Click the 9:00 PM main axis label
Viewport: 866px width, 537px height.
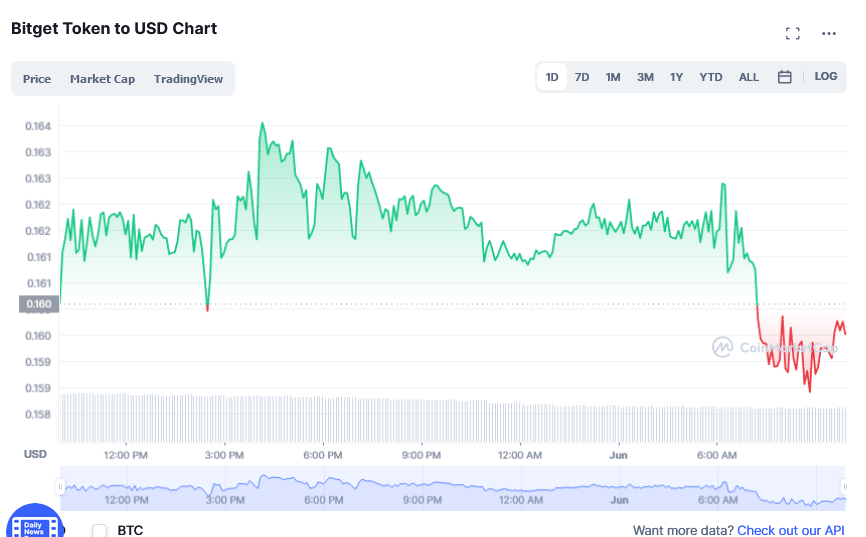[421, 455]
